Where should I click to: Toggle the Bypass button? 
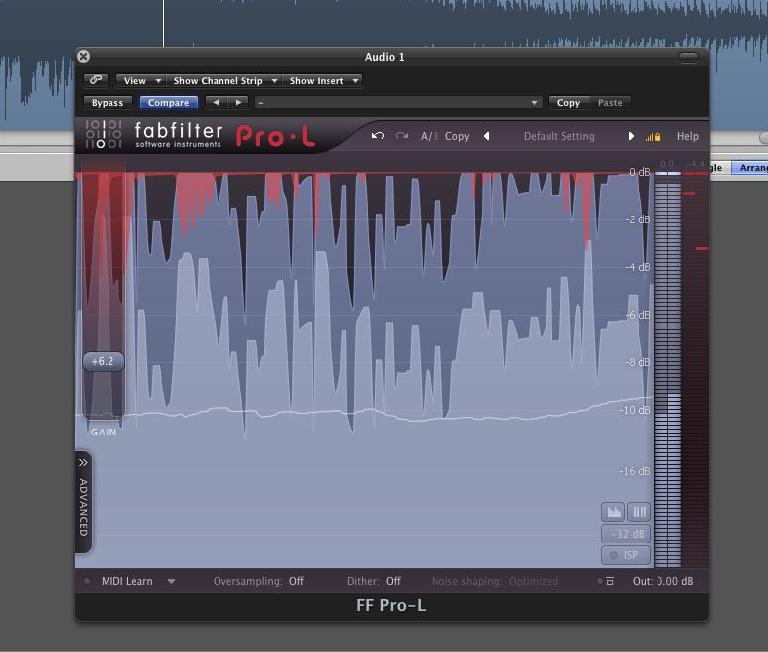pos(107,102)
